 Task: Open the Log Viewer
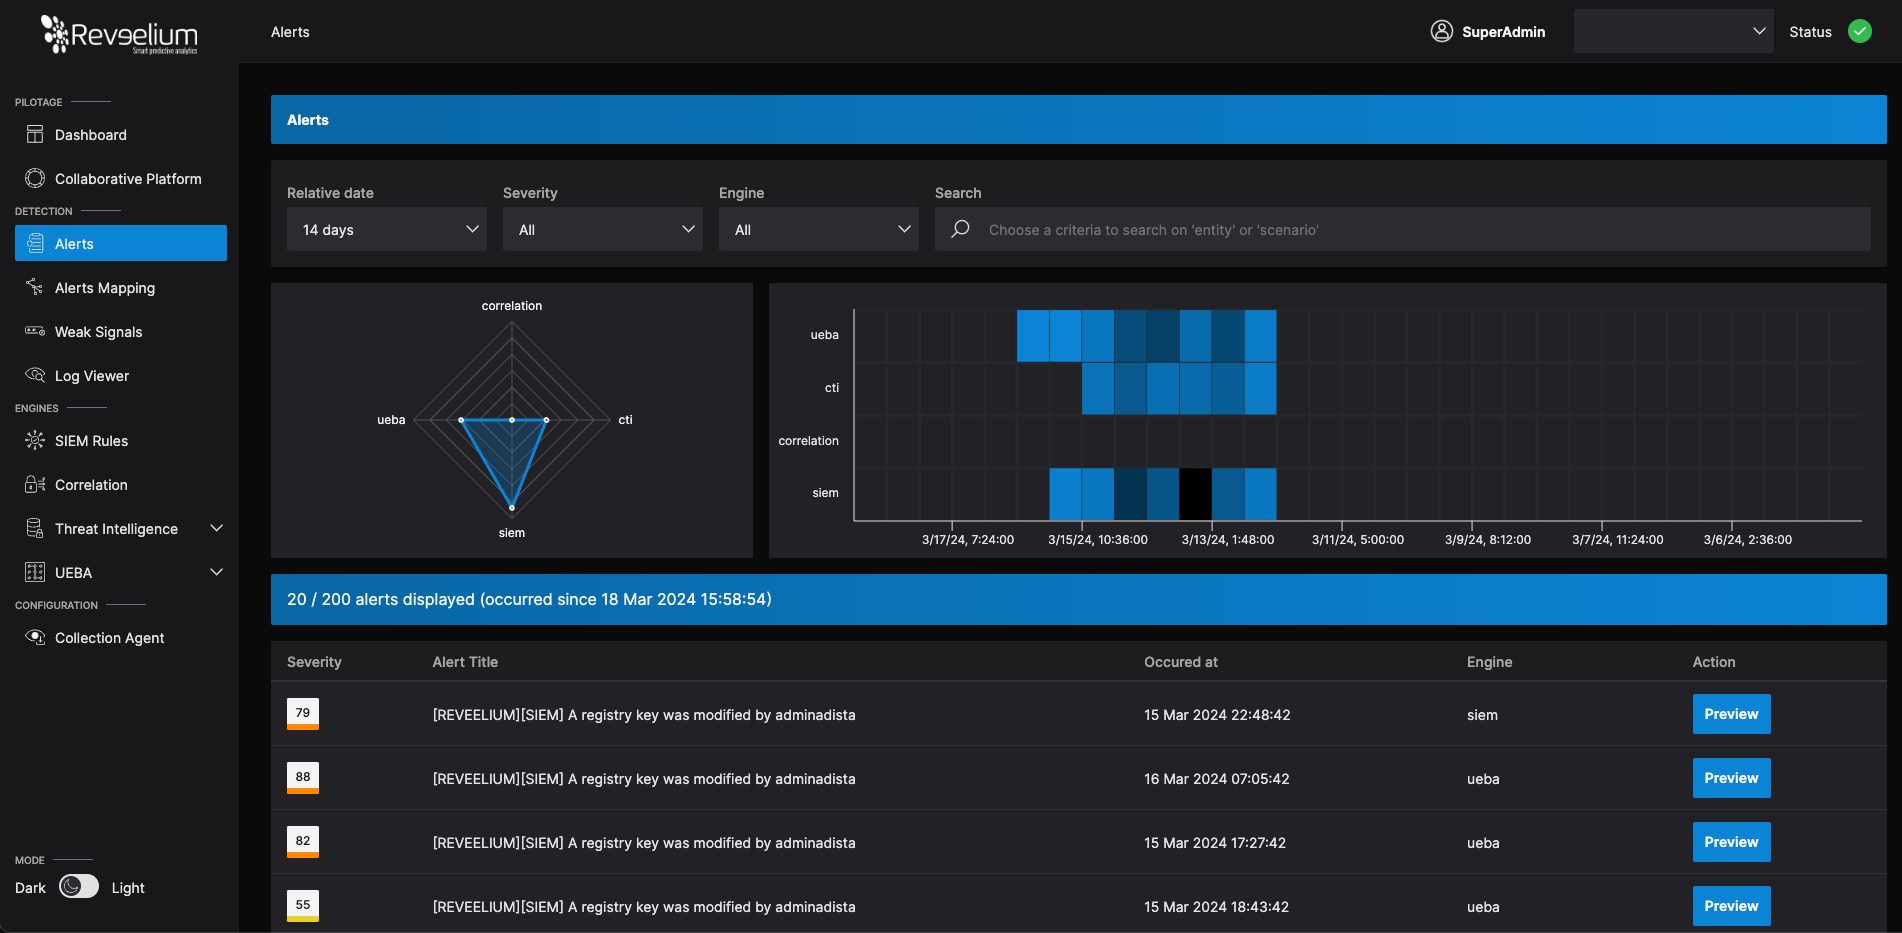(92, 375)
